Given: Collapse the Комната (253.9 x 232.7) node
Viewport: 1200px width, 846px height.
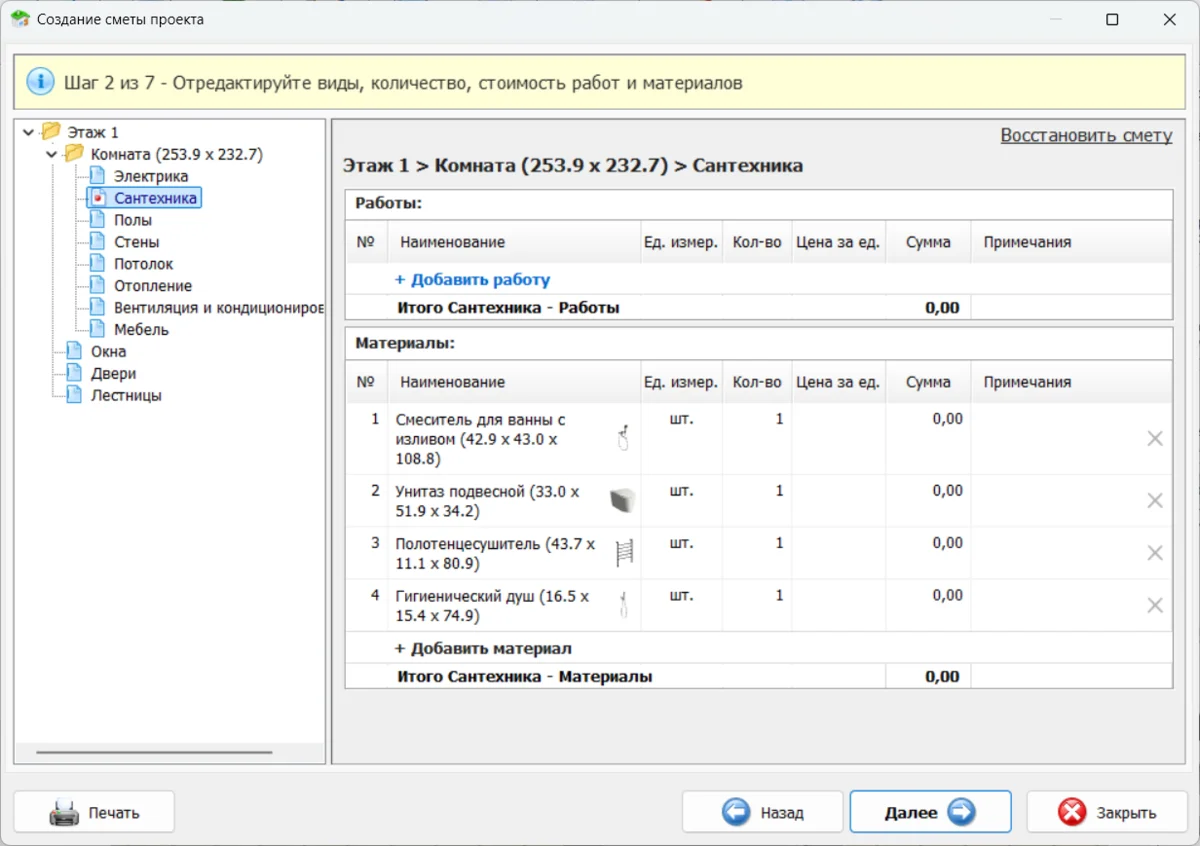Looking at the screenshot, I should 51,154.
